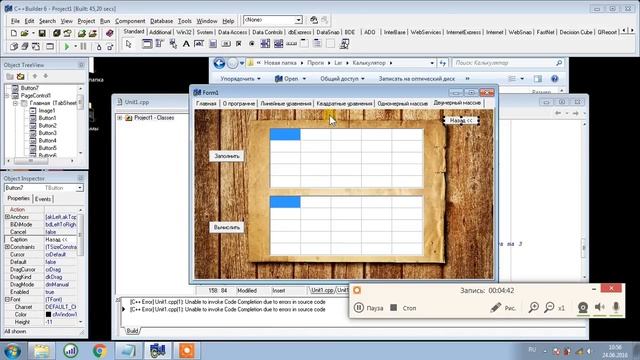640x360 pixels.
Task: Open the Component menu
Action: (130, 21)
